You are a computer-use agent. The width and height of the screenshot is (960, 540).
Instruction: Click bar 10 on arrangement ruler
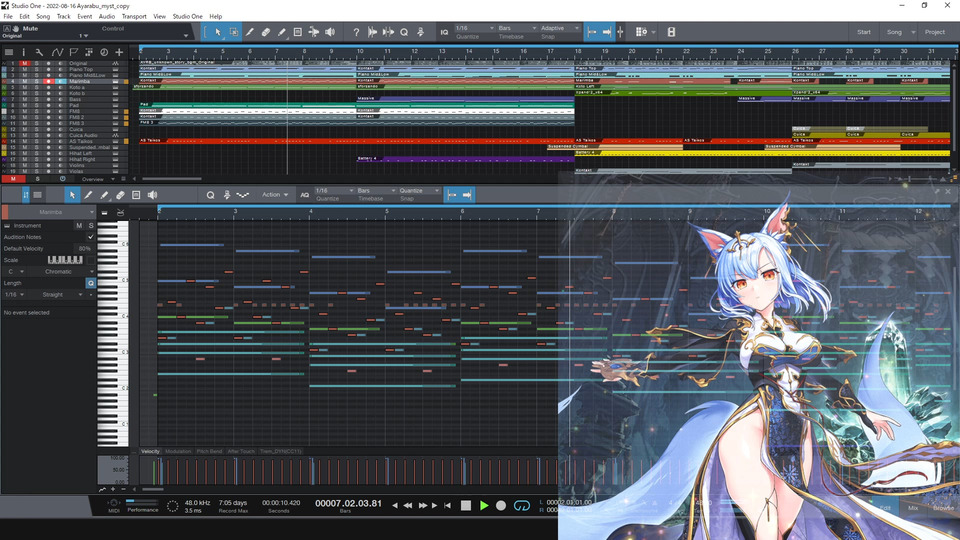[x=360, y=51]
